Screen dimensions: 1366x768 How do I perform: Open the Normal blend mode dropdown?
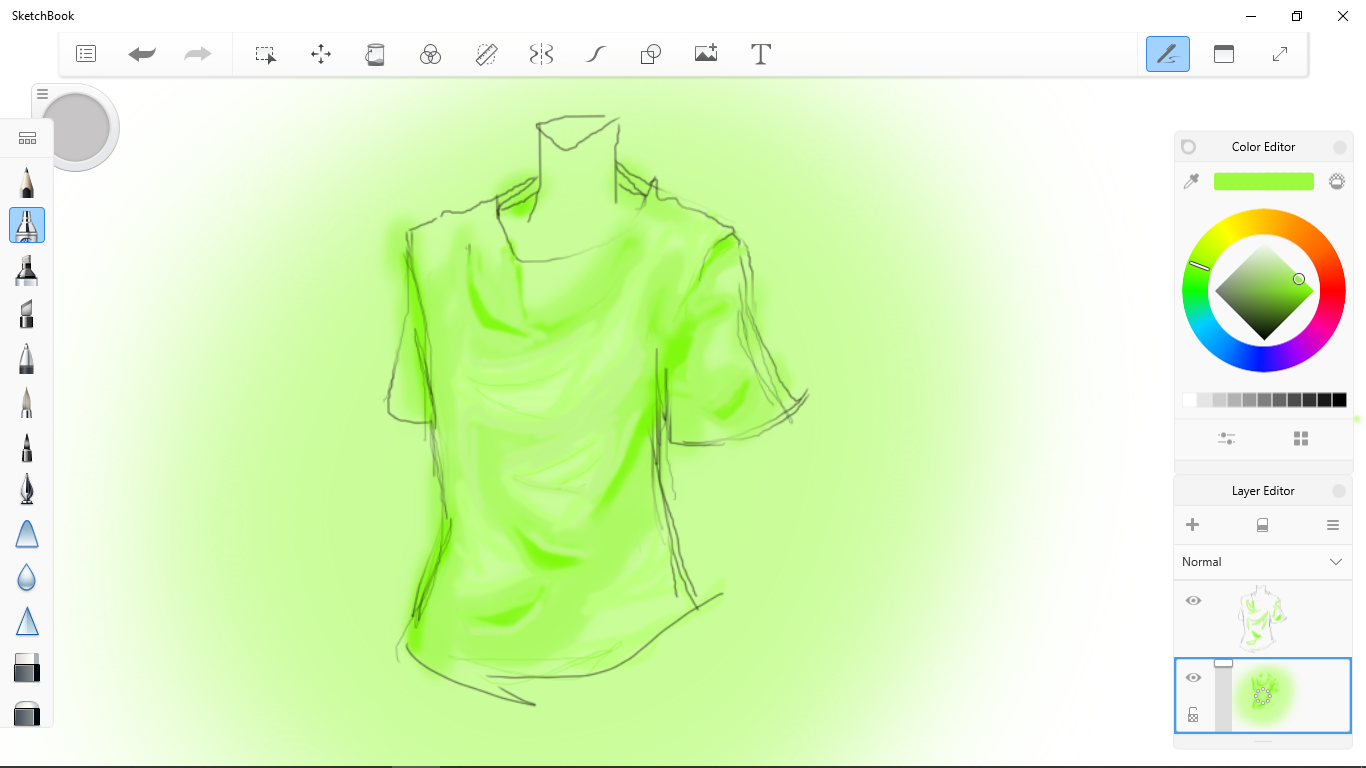click(1262, 562)
